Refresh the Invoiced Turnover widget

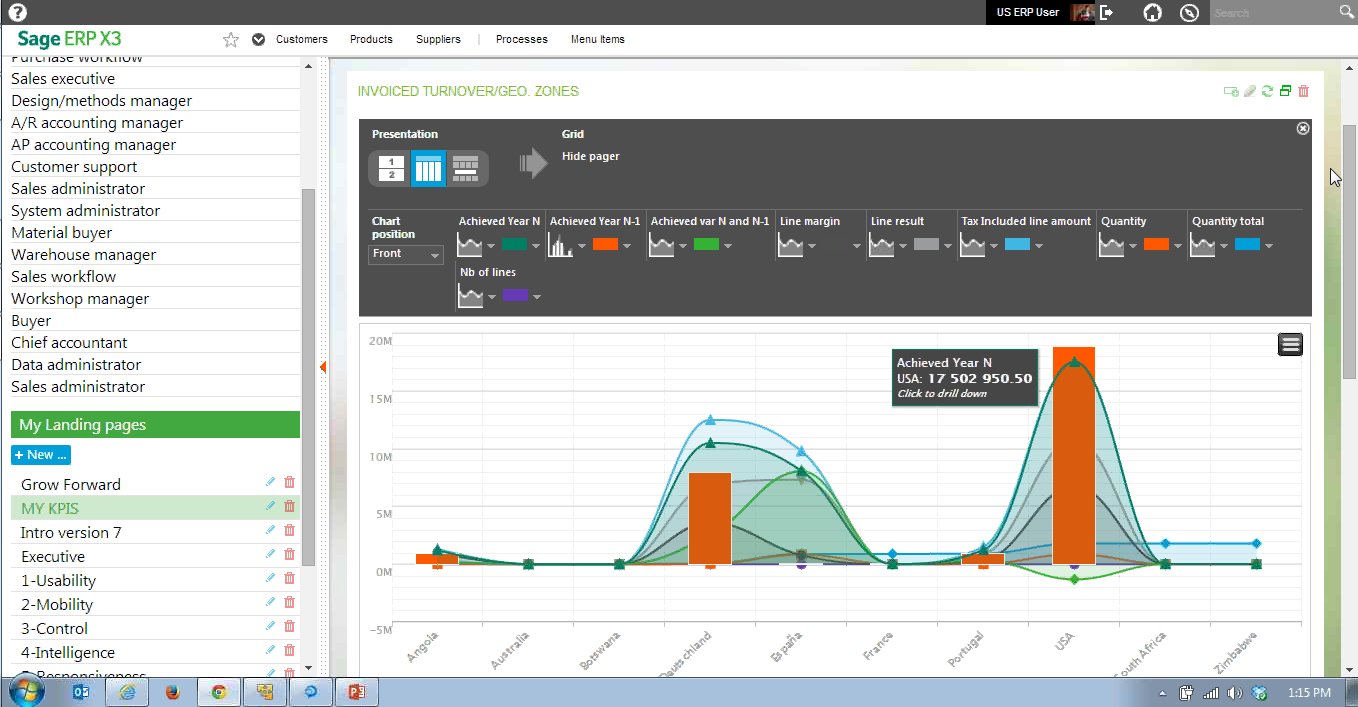click(x=1267, y=91)
